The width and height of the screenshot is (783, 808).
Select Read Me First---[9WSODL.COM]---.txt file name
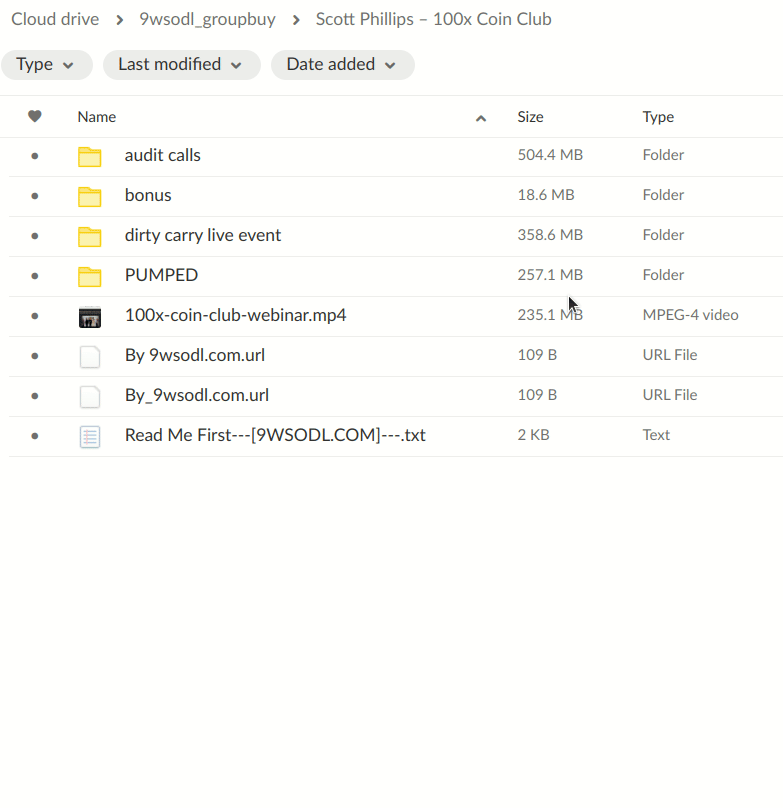coord(275,435)
